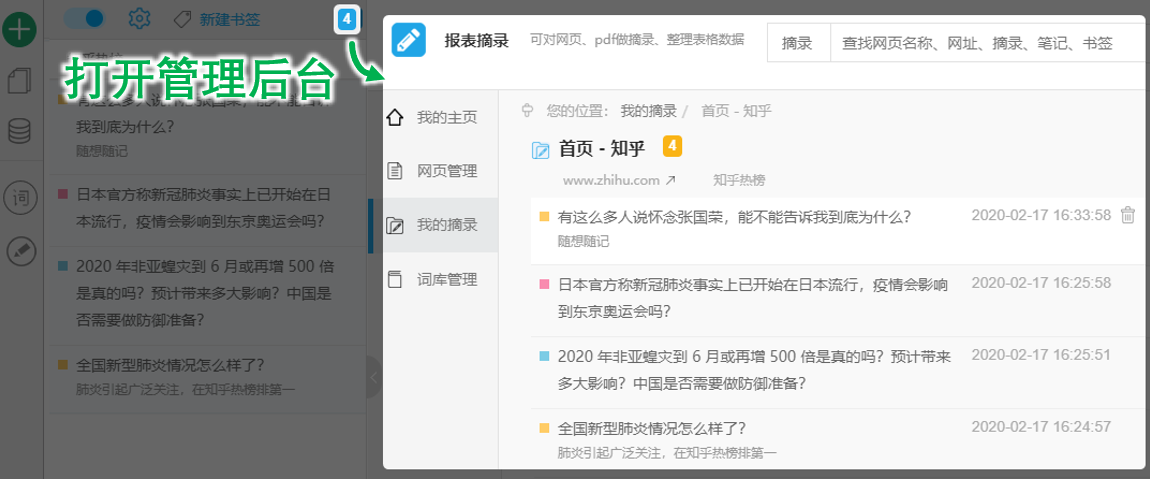
Task: Click 我的摘录 in the breadcrumb
Action: 648,110
